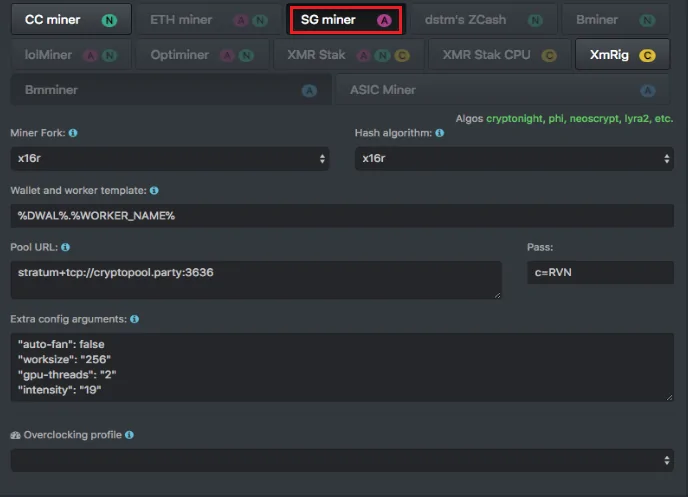Click the A badge on ASIC Miner
The width and height of the screenshot is (688, 497).
pyautogui.click(x=648, y=90)
